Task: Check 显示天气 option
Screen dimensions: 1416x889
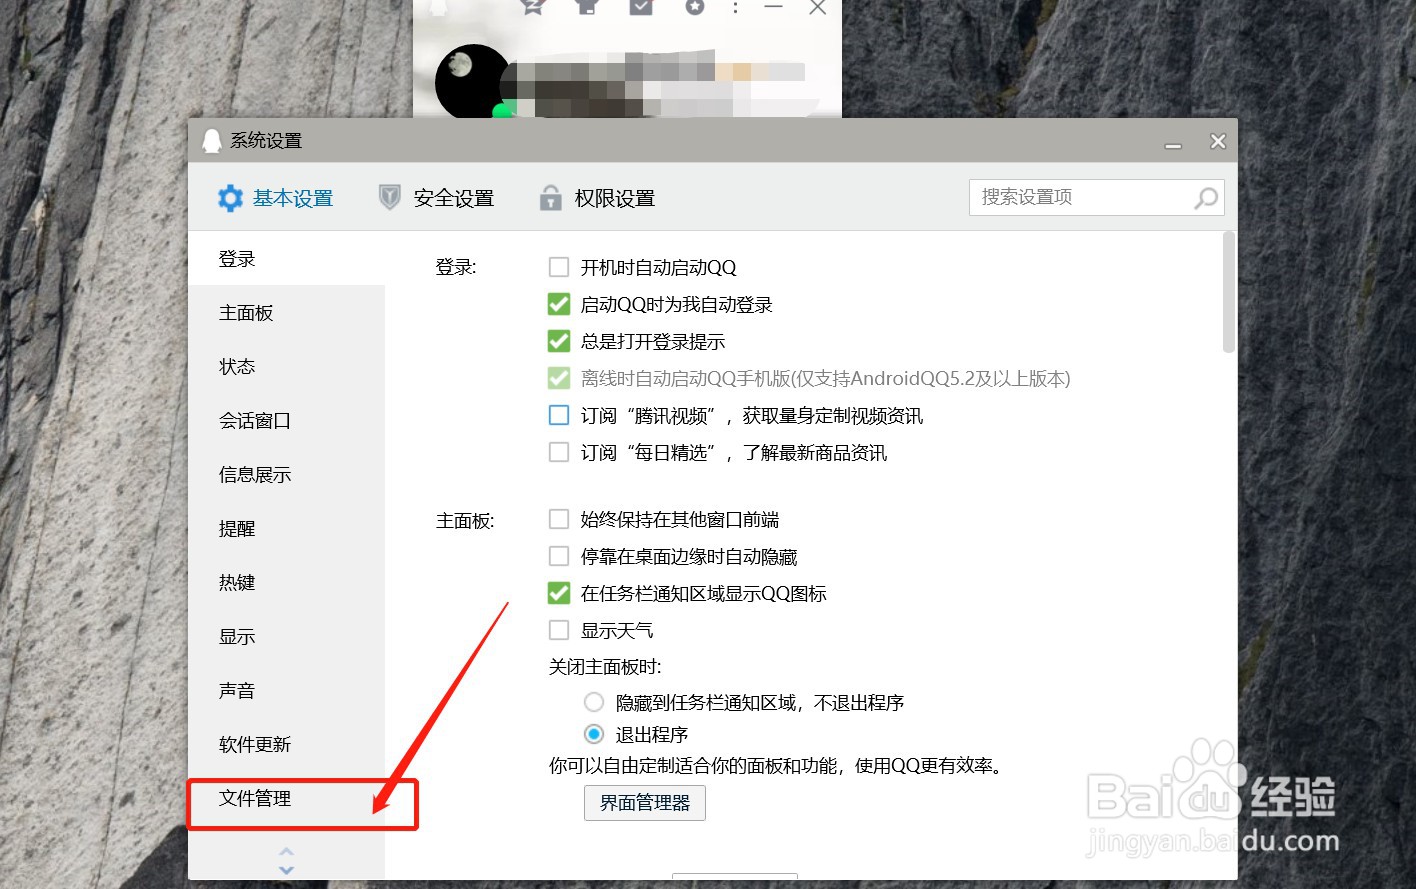Action: (x=559, y=630)
